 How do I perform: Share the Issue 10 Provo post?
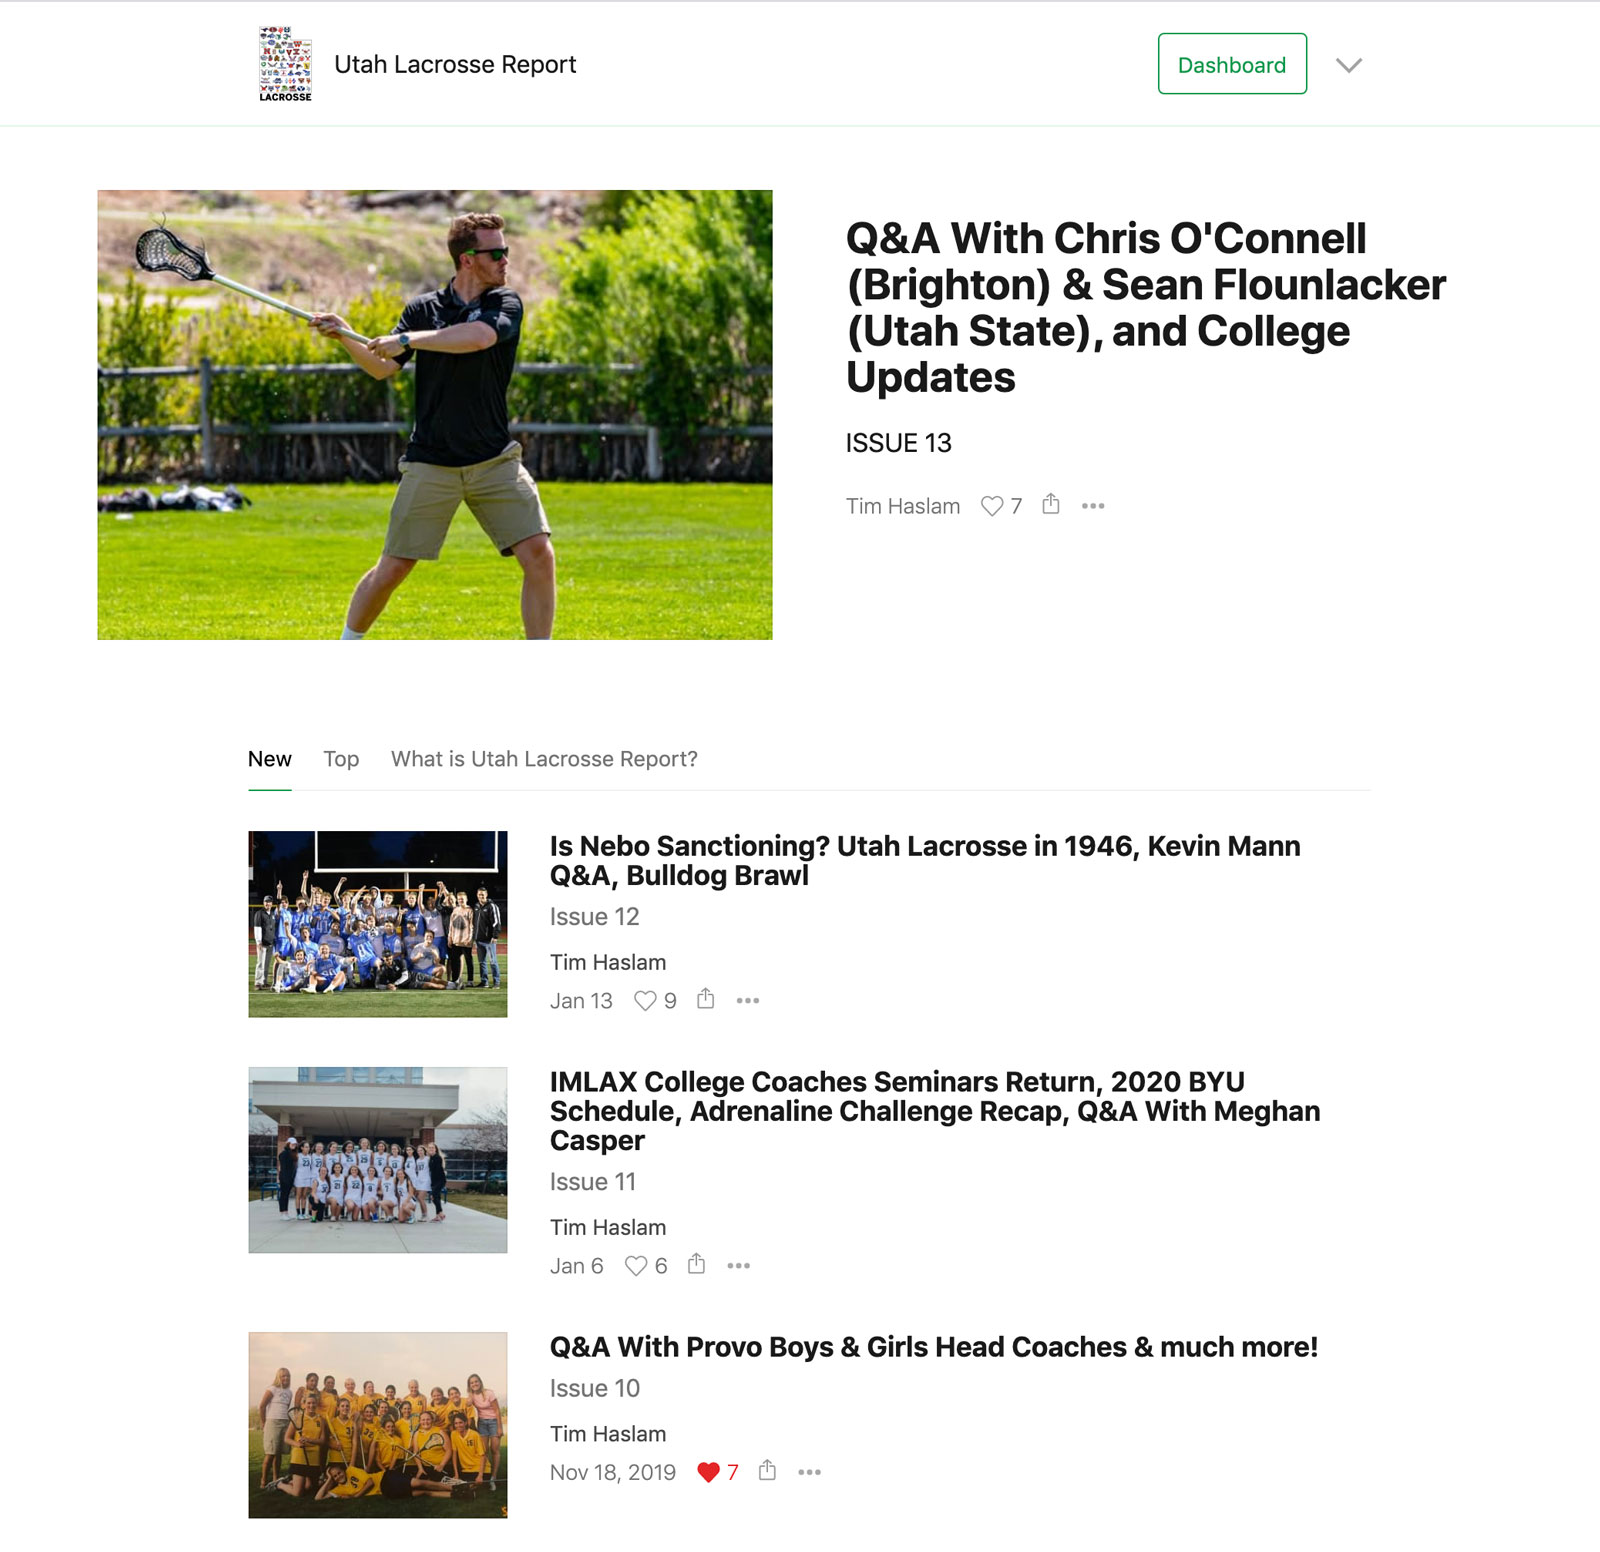767,1470
